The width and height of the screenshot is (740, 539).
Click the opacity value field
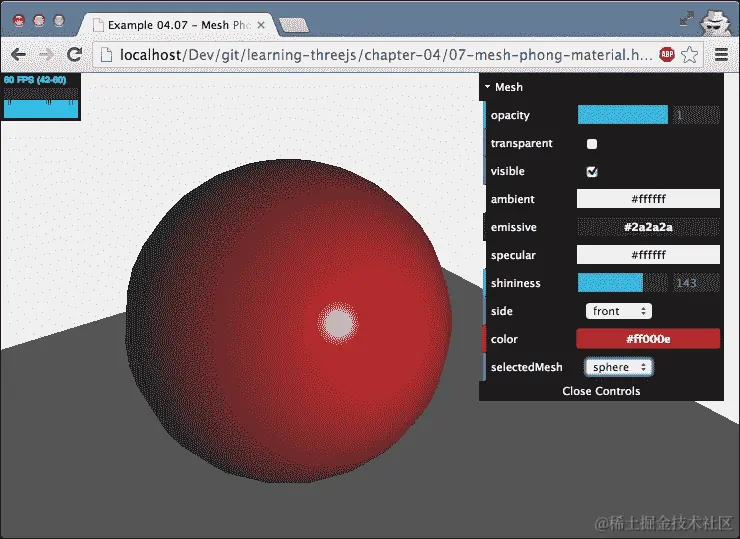point(696,115)
